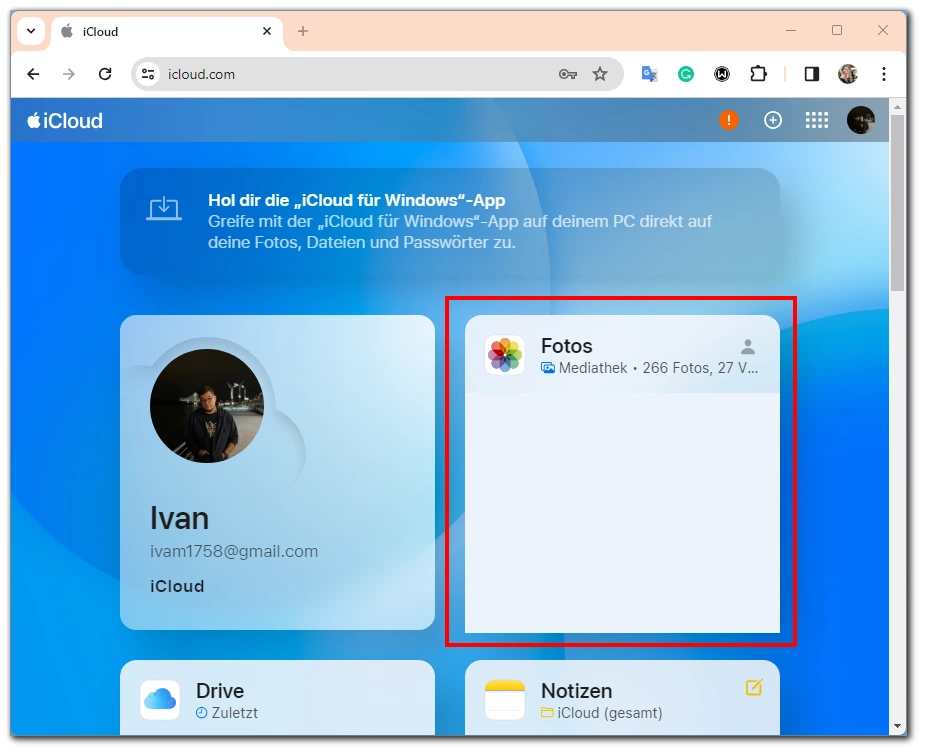Click the name Ivan on profile tile
Image resolution: width=925 pixels, height=754 pixels.
coord(179,518)
